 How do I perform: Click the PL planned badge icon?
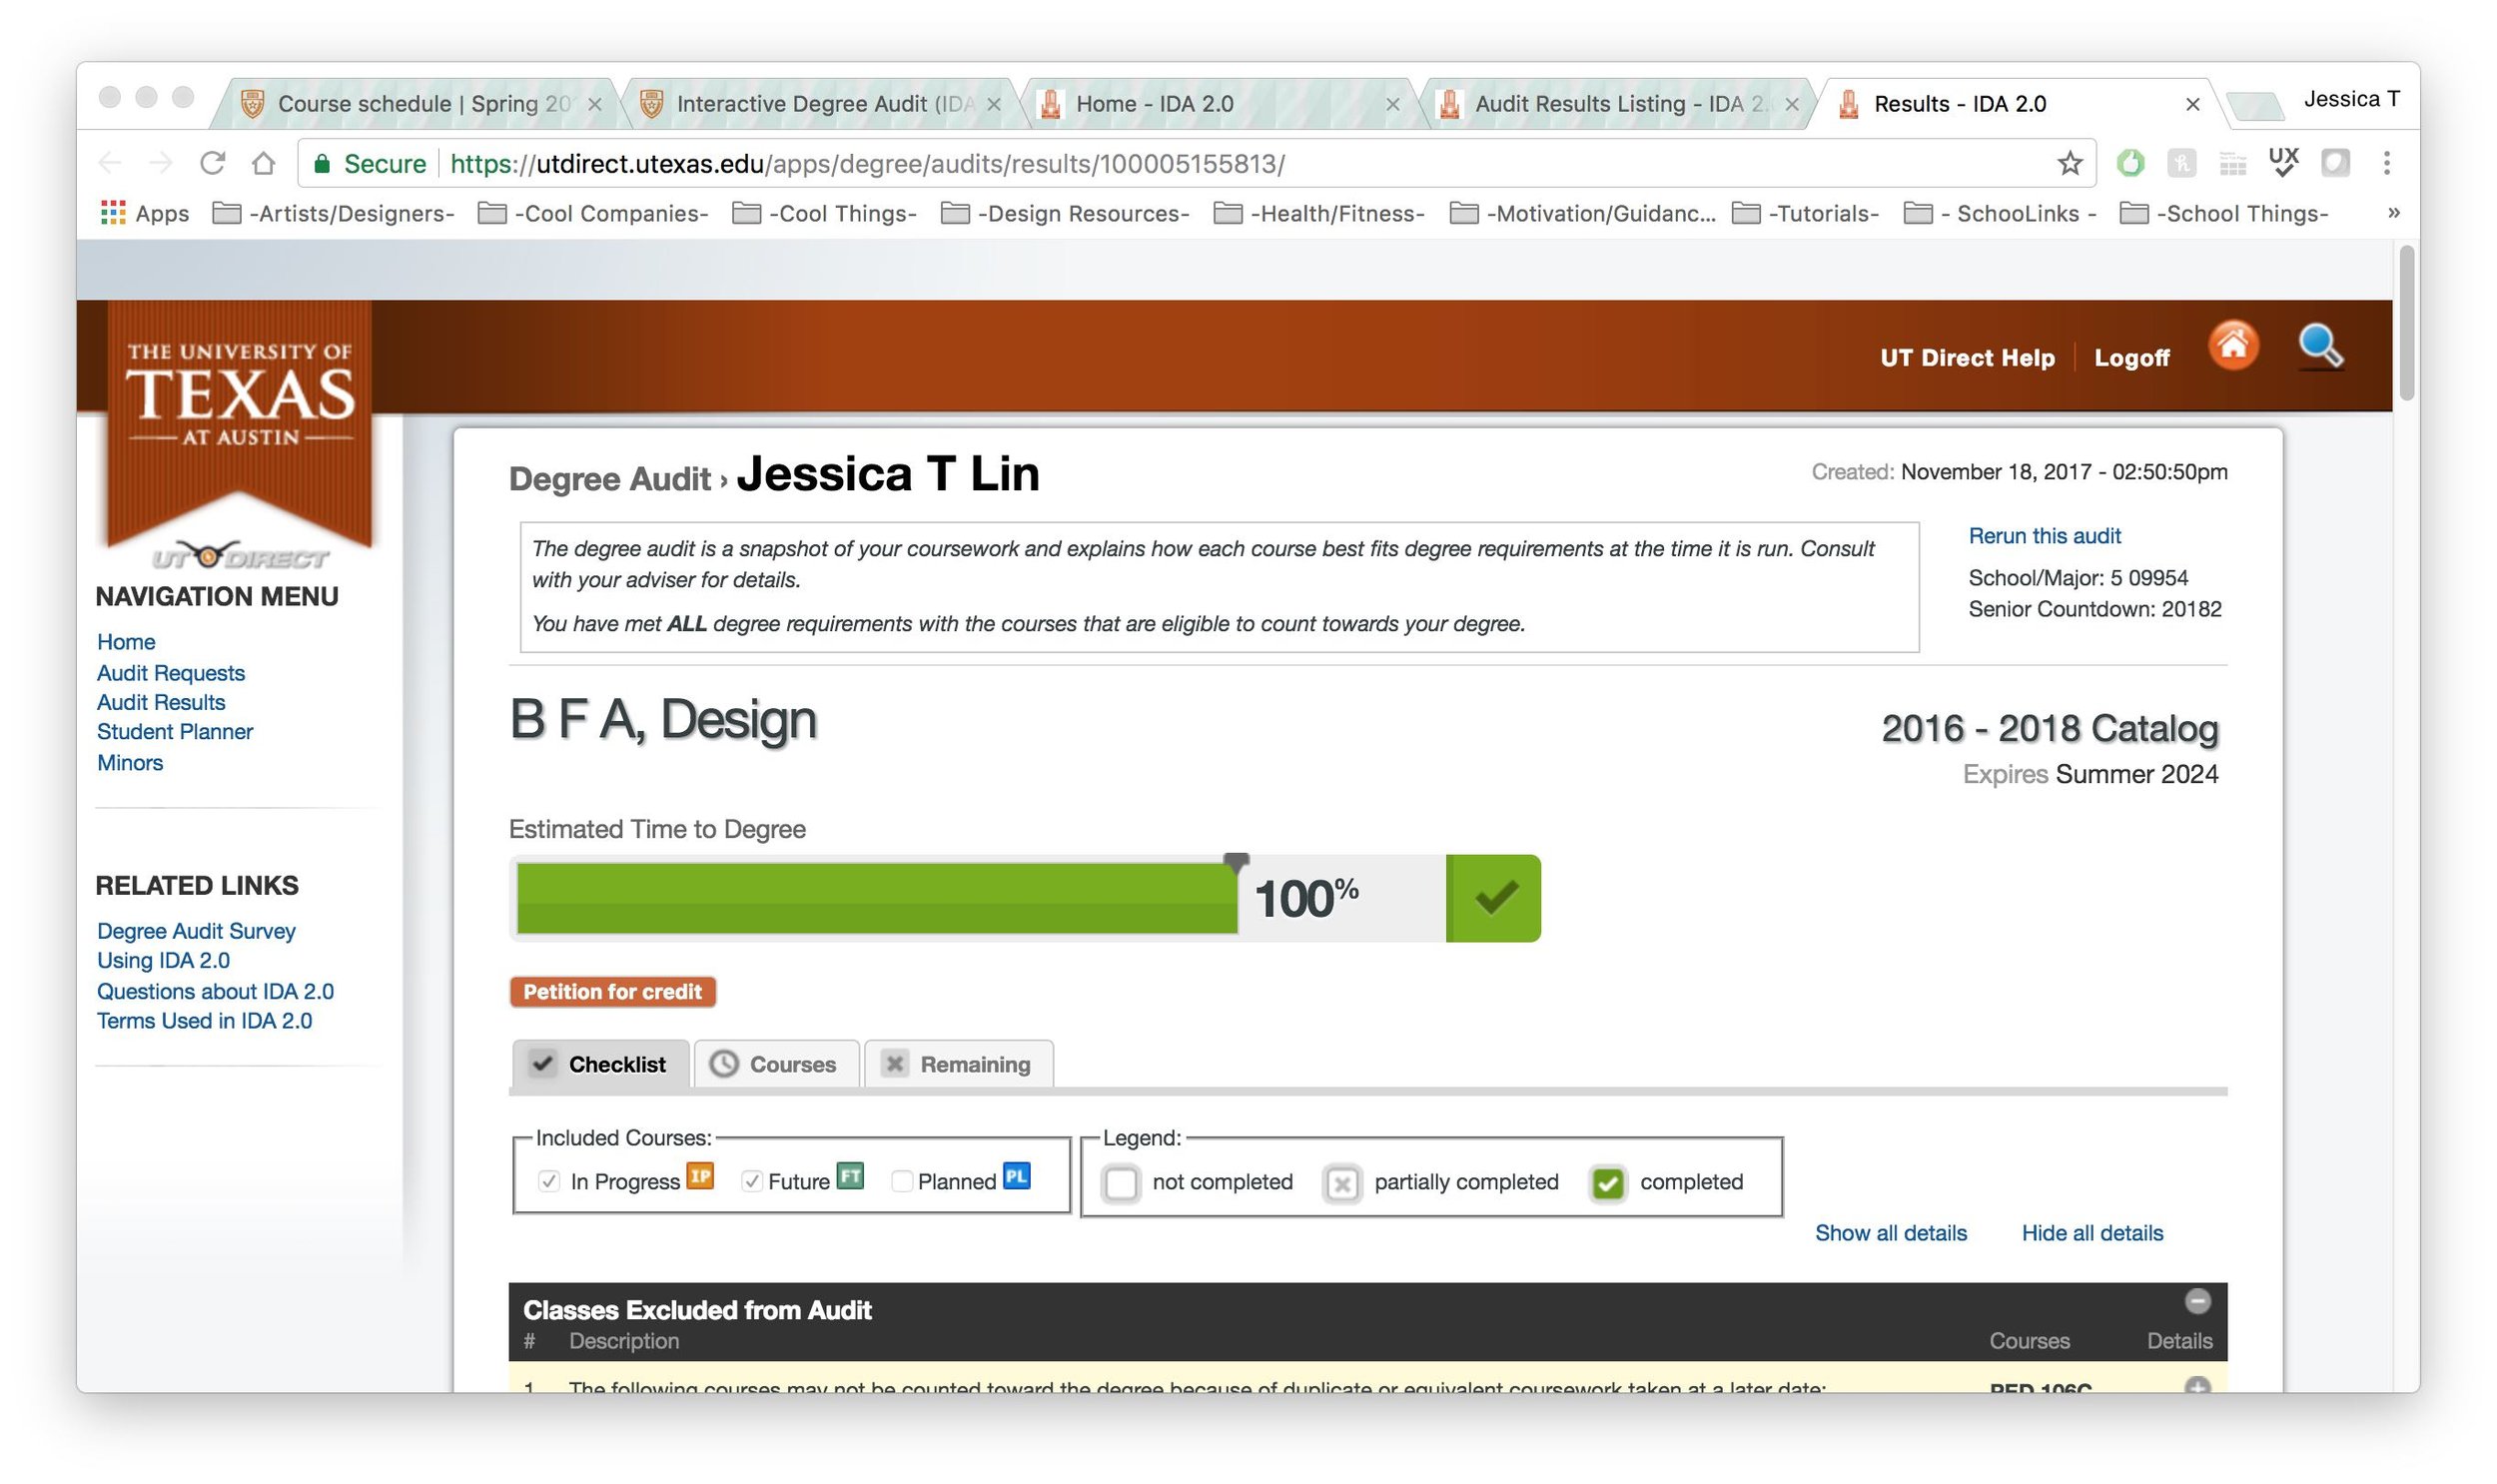click(x=1016, y=1175)
